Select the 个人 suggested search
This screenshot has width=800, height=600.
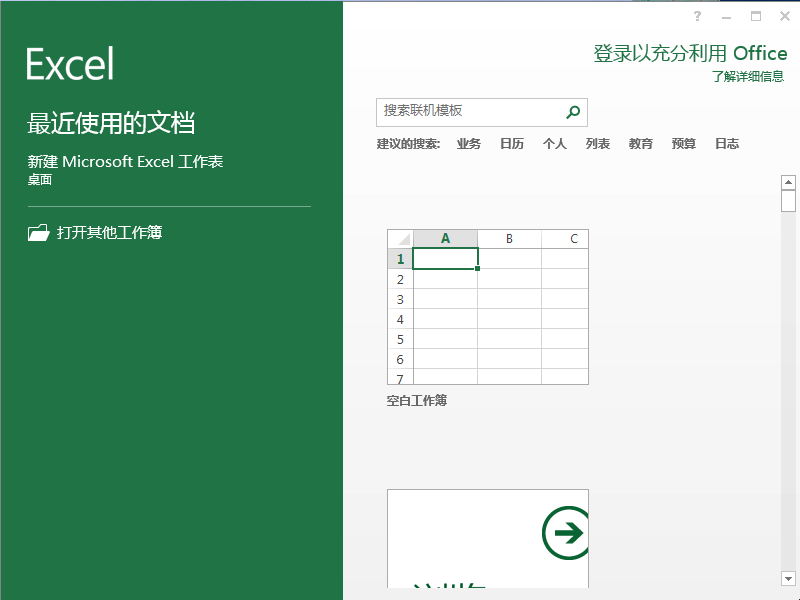pos(554,143)
